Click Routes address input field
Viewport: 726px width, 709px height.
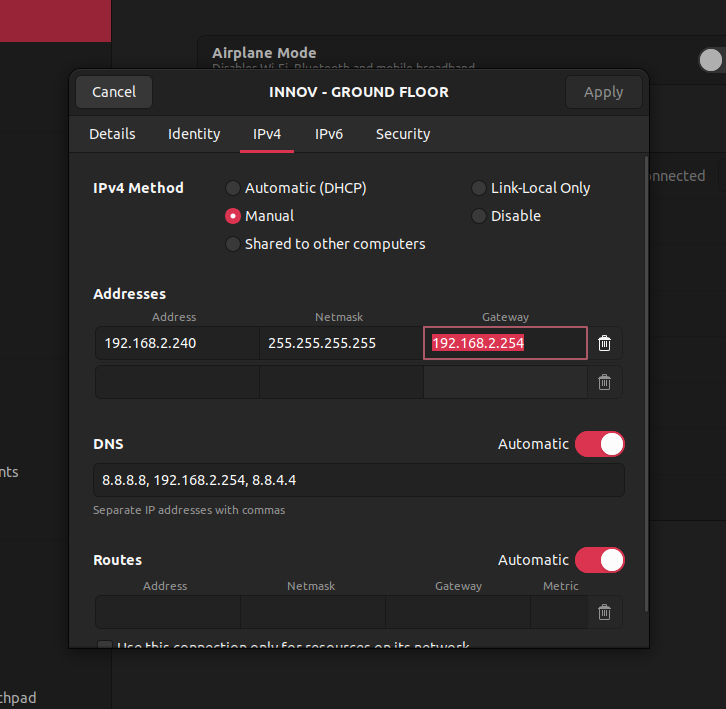[168, 612]
